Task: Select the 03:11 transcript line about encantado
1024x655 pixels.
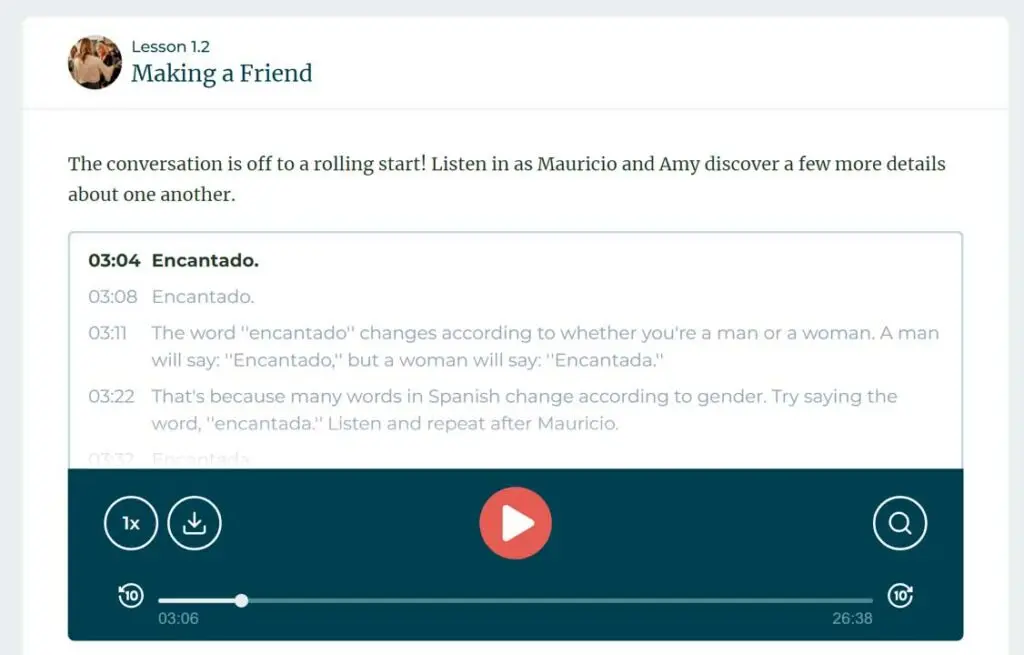Action: 514,347
